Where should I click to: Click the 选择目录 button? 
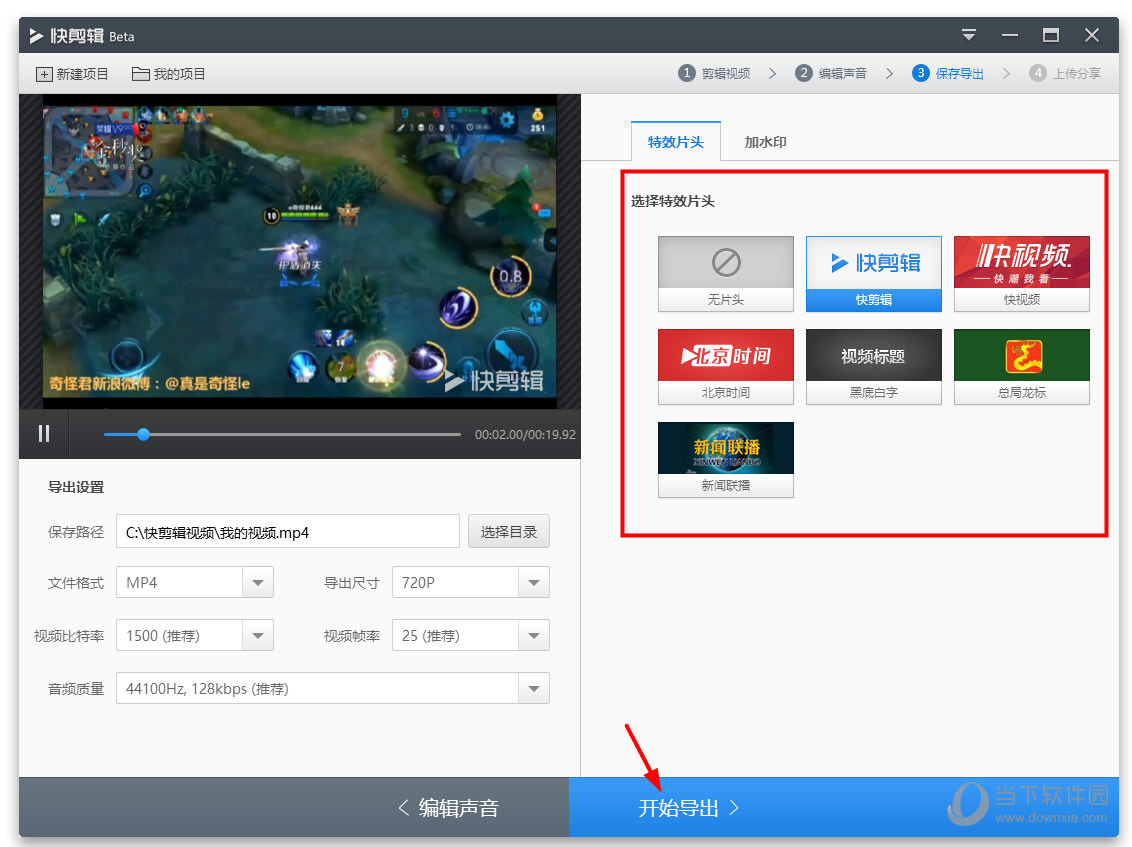tap(508, 532)
